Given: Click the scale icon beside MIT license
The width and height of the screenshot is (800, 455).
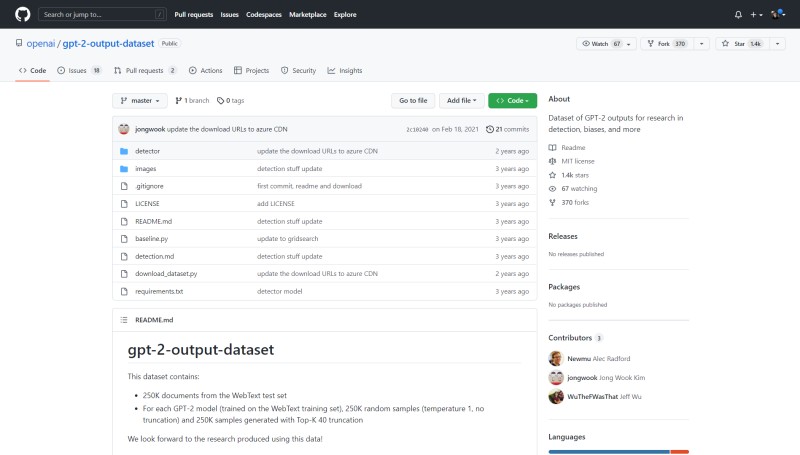Looking at the screenshot, I should click(553, 161).
